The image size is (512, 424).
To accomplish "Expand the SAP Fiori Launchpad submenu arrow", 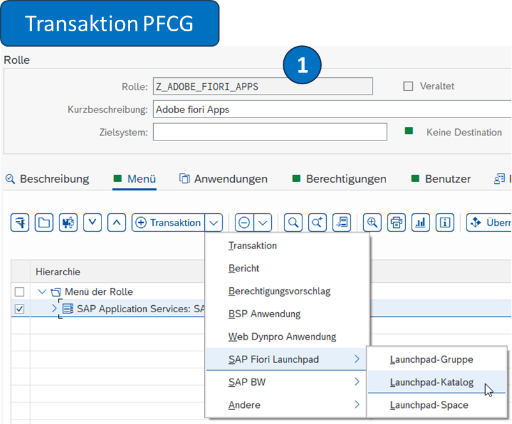I will 357,359.
